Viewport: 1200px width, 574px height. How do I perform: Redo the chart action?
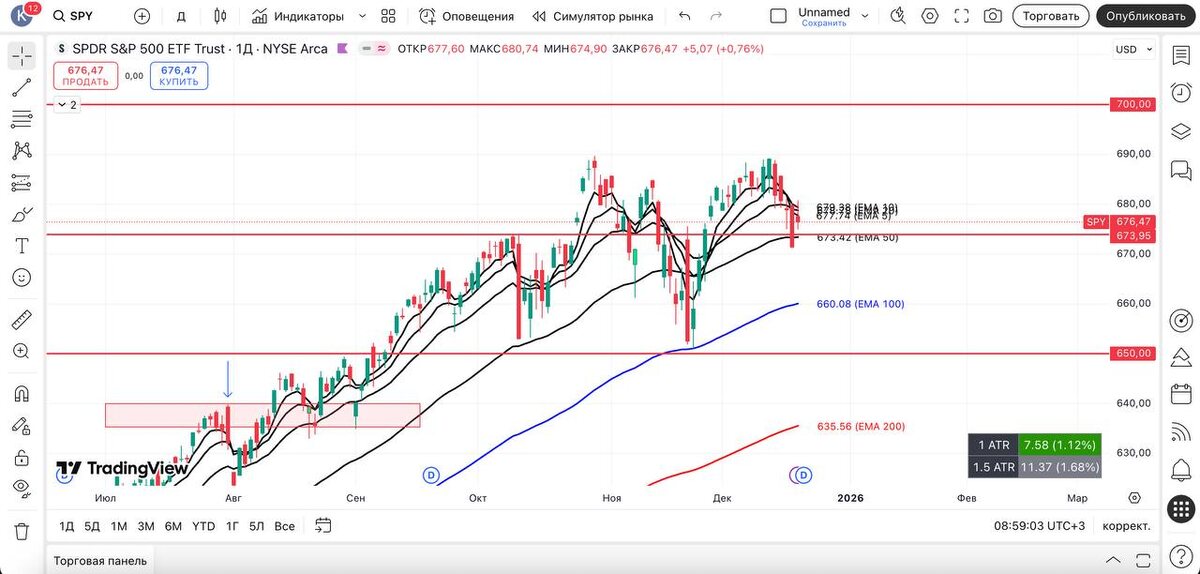(x=716, y=16)
